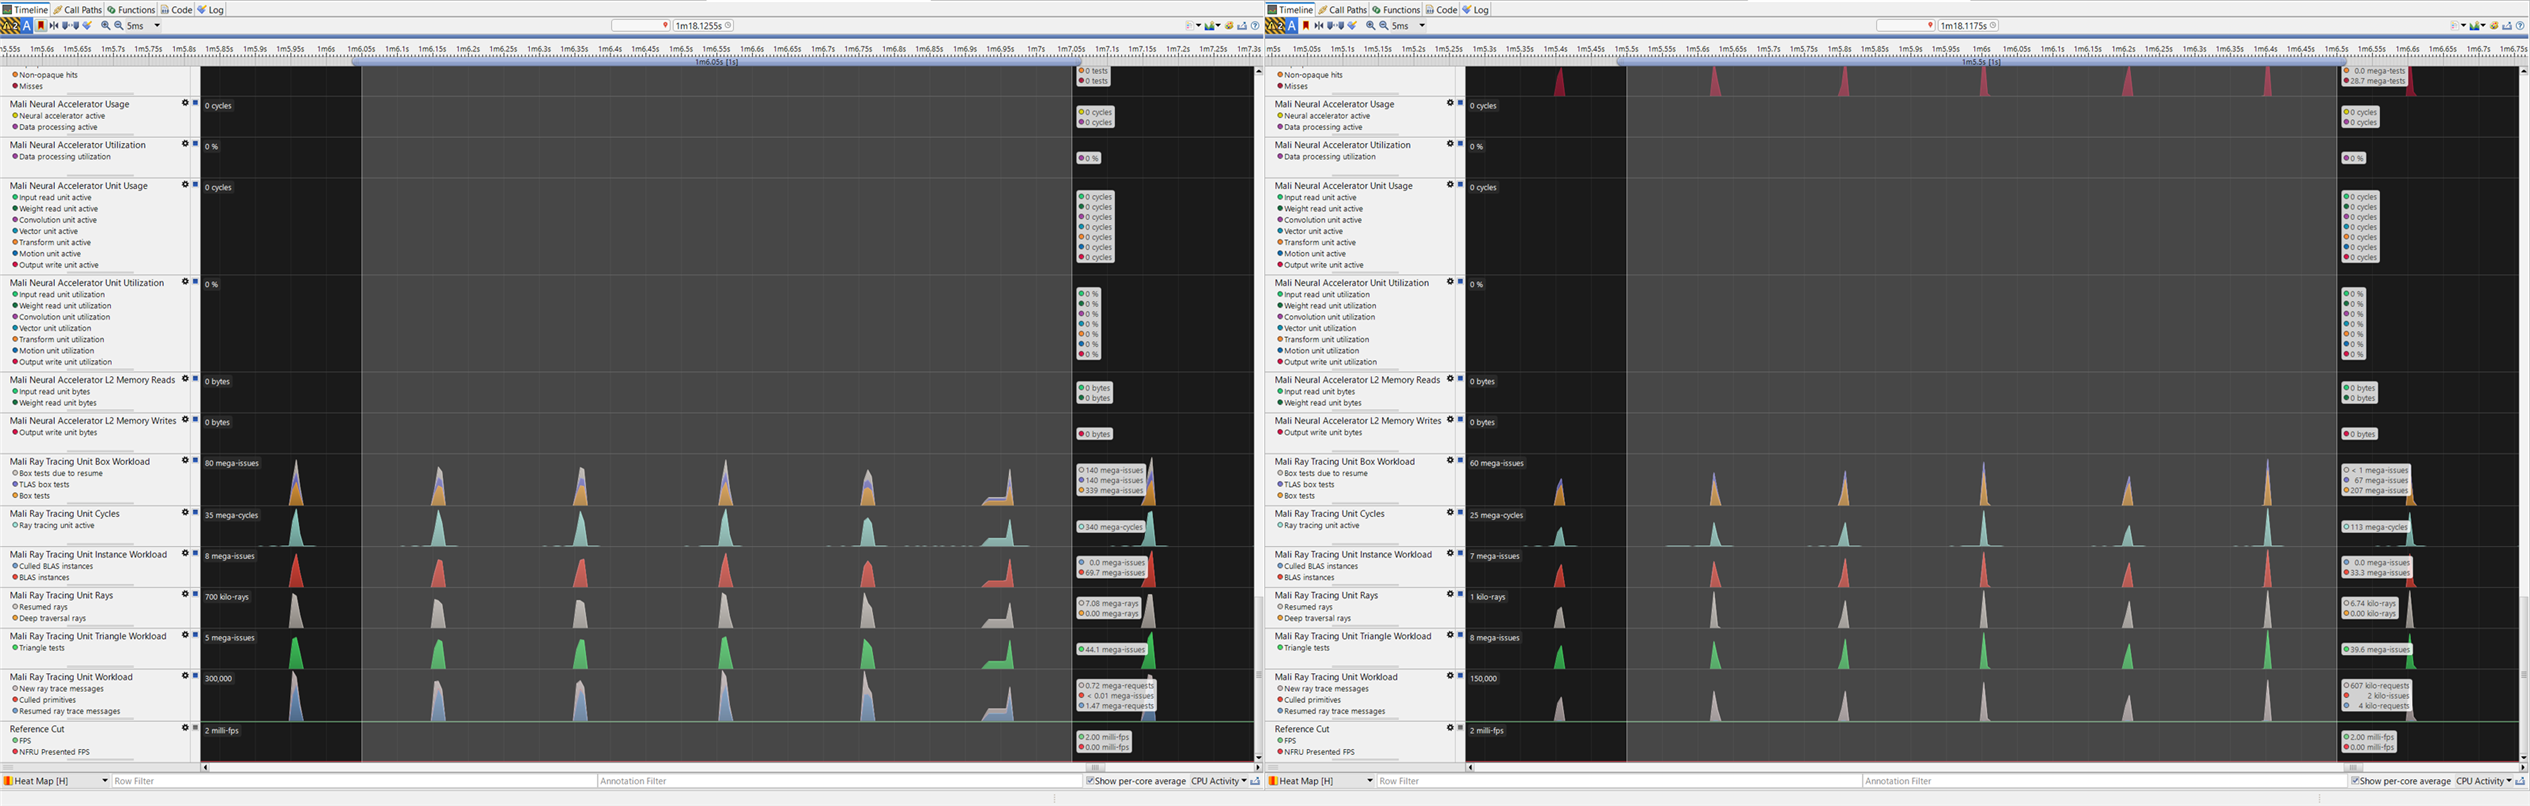Open the Code tab in right window
Image resolution: width=2530 pixels, height=806 pixels.
coord(1441,9)
